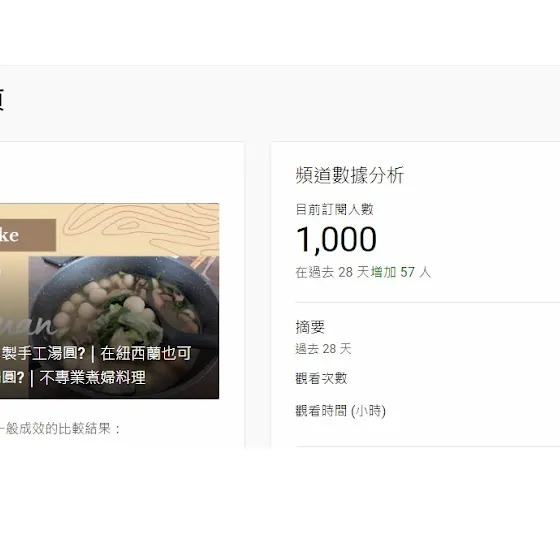Screen dimensions: 560x560
Task: Click the 不專業煮婦料理 title text
Action: tap(92, 378)
